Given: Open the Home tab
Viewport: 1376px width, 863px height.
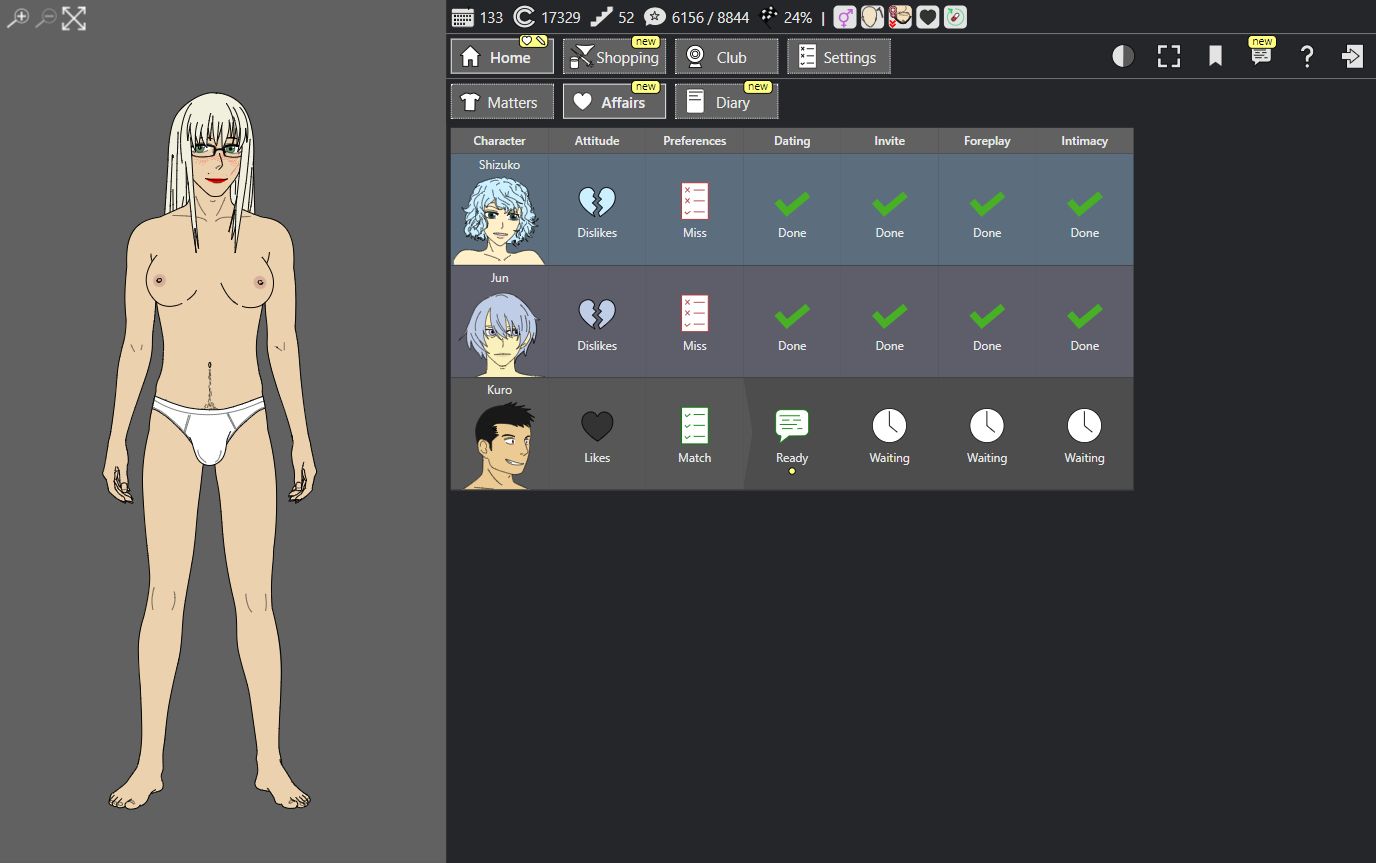Looking at the screenshot, I should coord(501,57).
